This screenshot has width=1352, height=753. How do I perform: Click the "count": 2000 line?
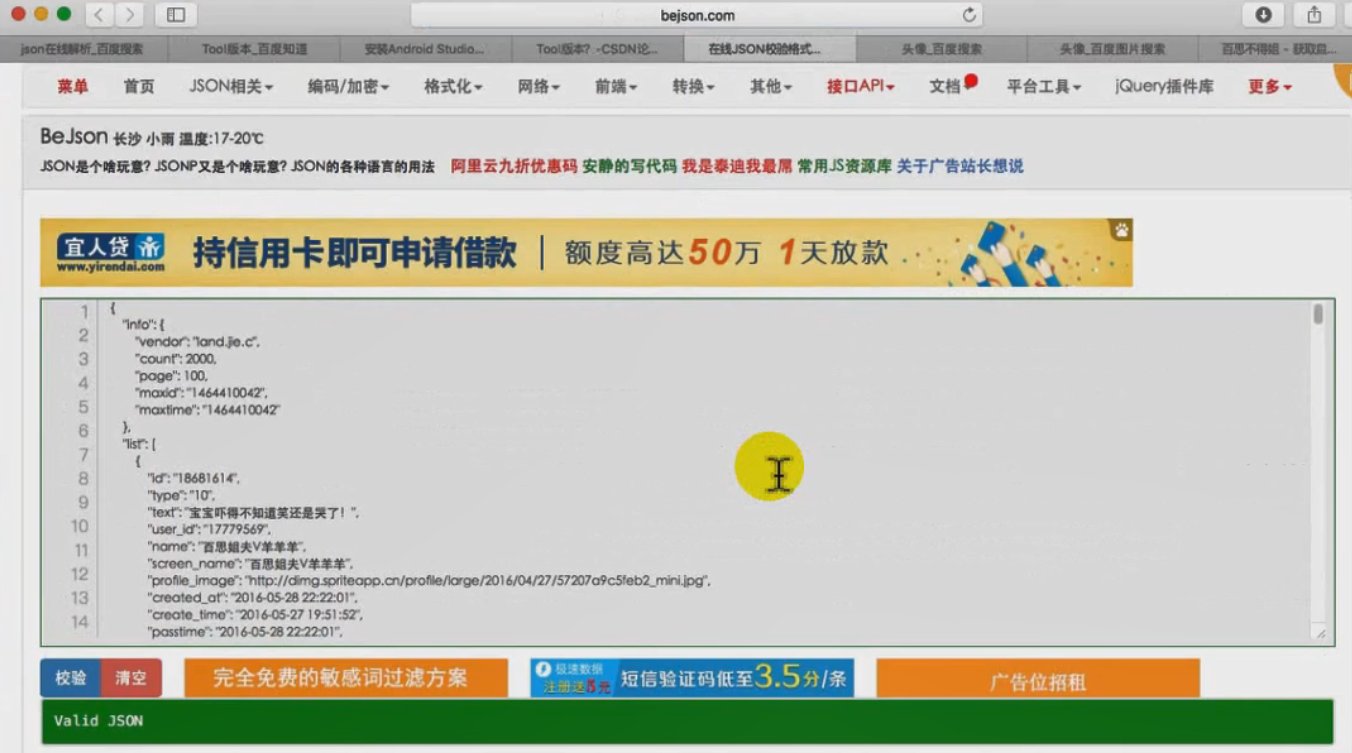click(176, 359)
